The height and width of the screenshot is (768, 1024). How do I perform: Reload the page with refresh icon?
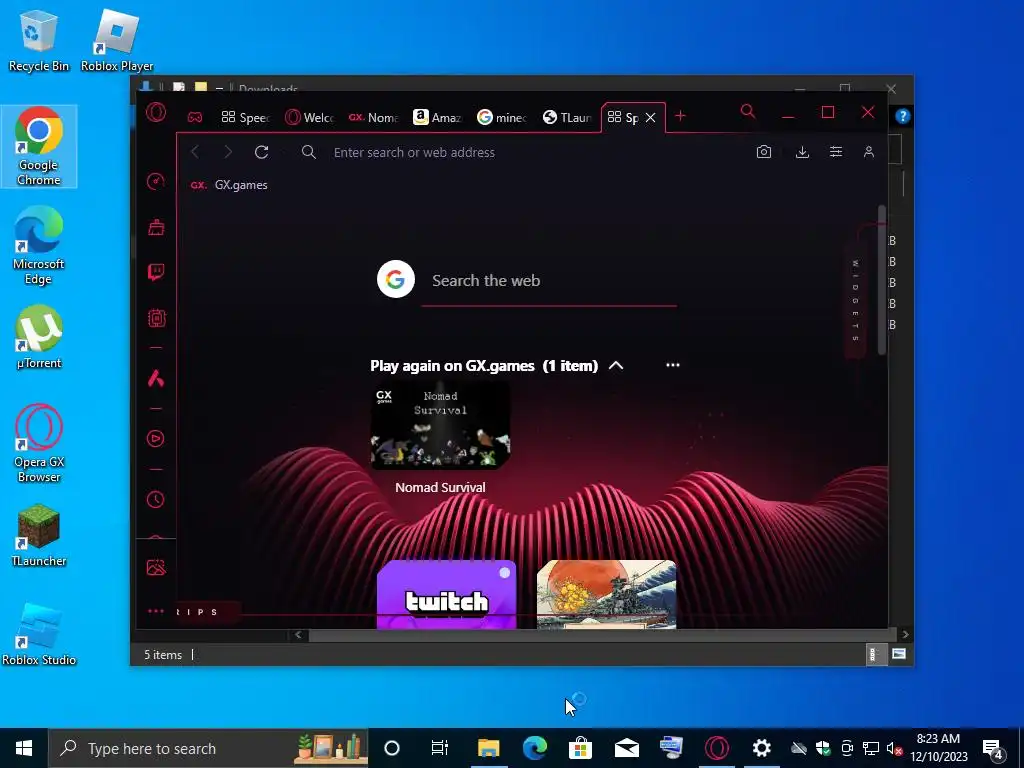pyautogui.click(x=262, y=152)
